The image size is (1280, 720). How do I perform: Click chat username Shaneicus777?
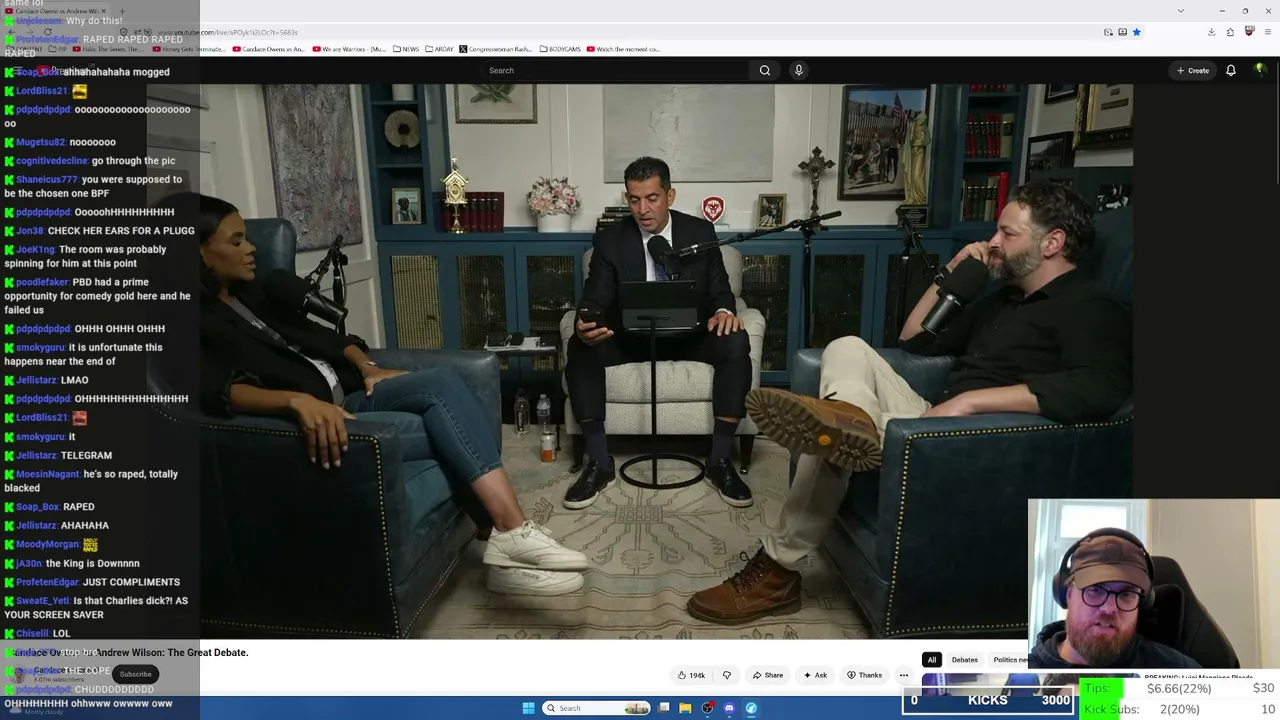(x=47, y=179)
